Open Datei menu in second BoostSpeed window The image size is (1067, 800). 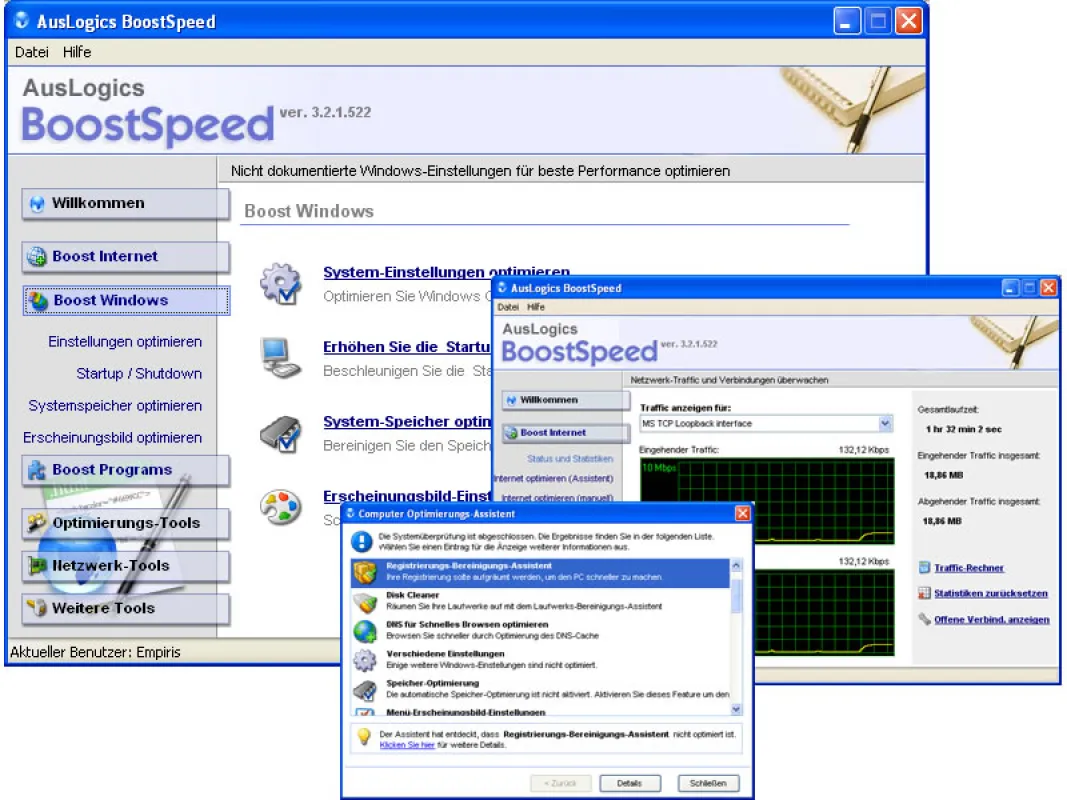click(508, 307)
